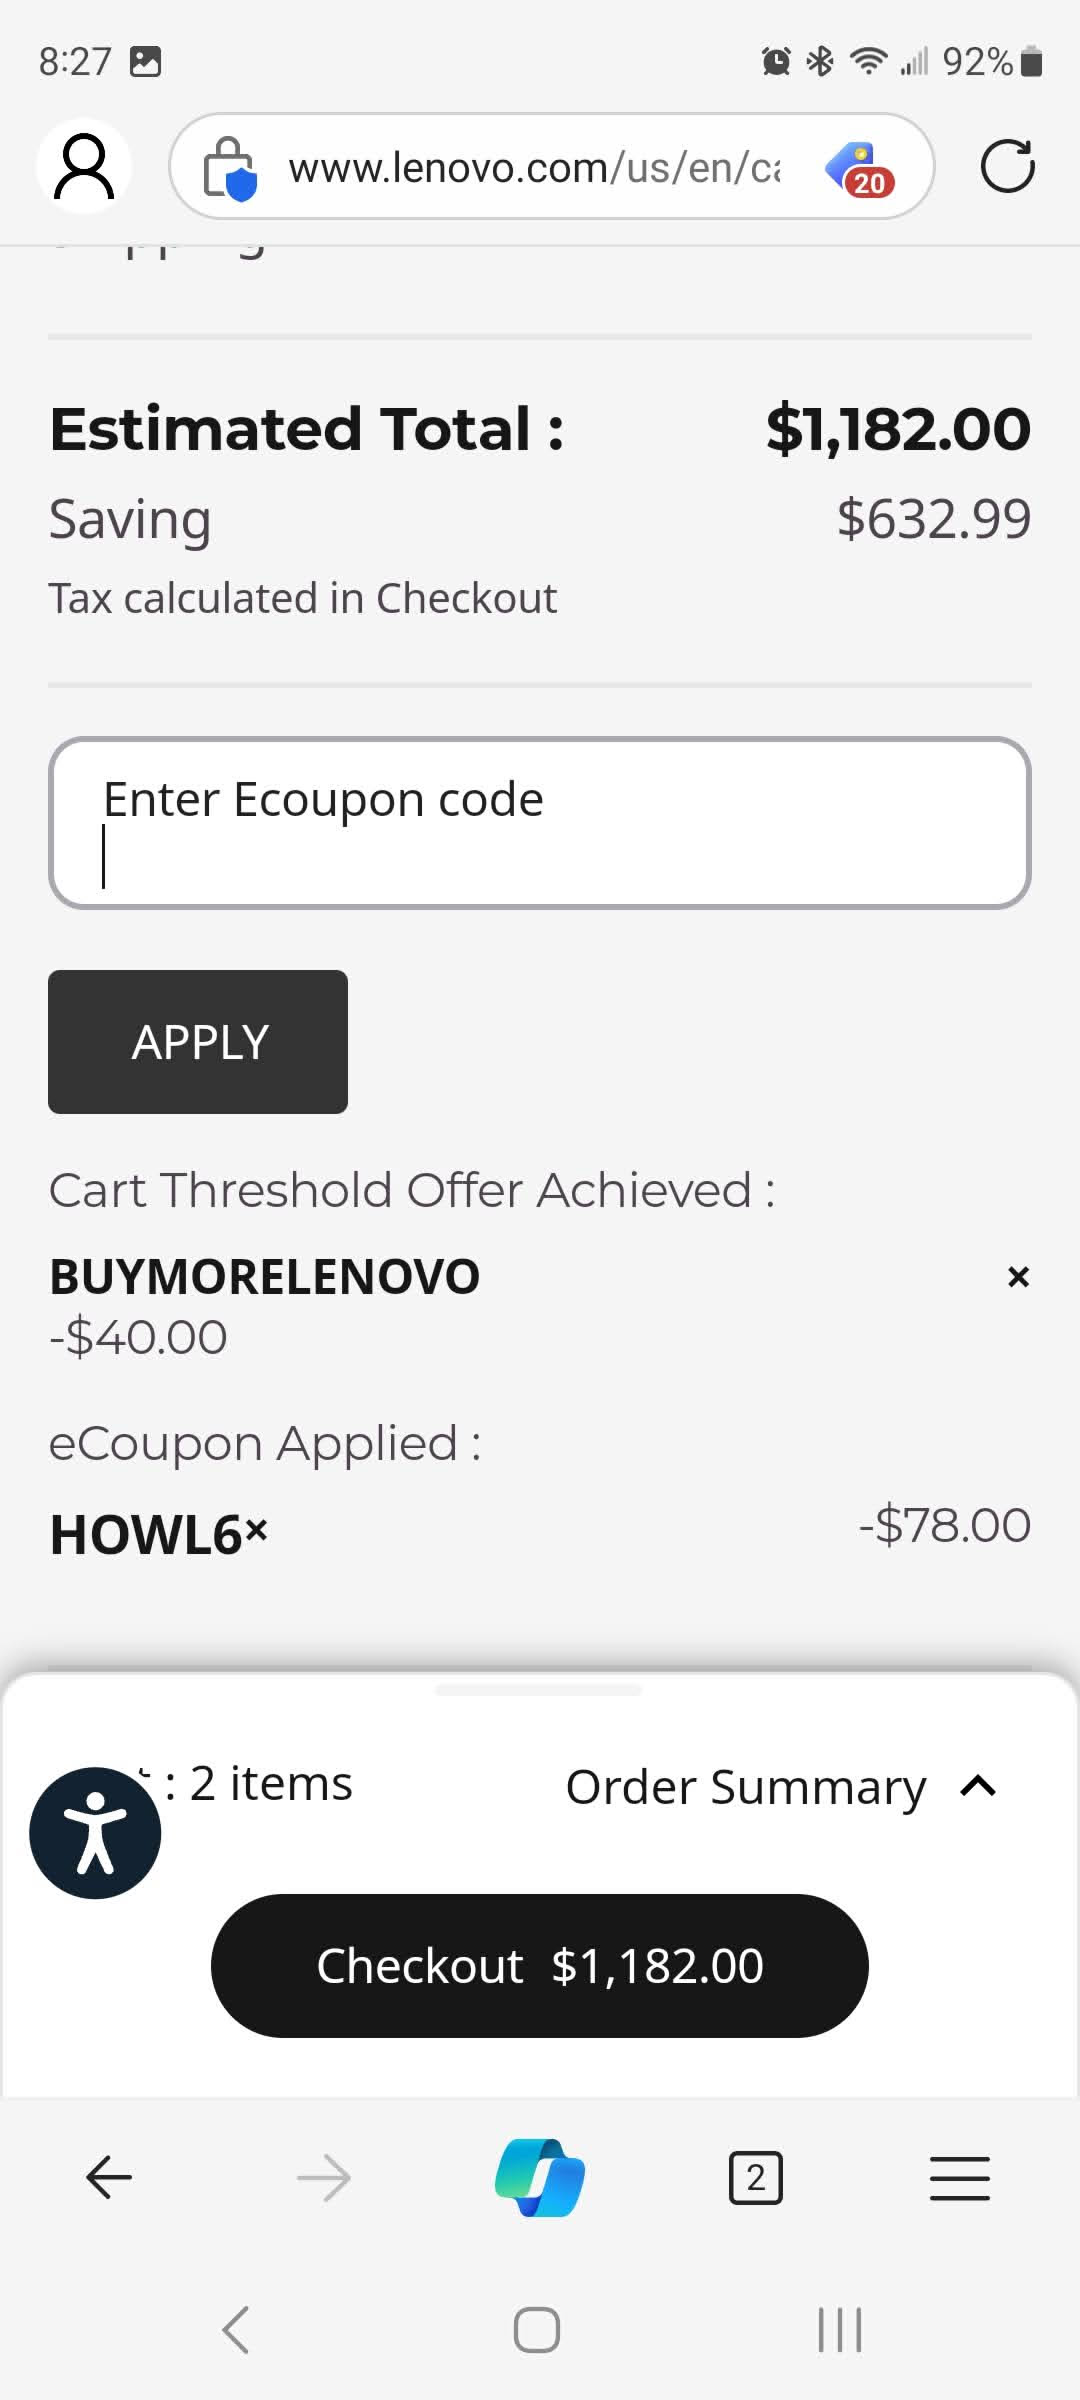Launch Copilot from browser toolbar
This screenshot has width=1080, height=2400.
(540, 2177)
